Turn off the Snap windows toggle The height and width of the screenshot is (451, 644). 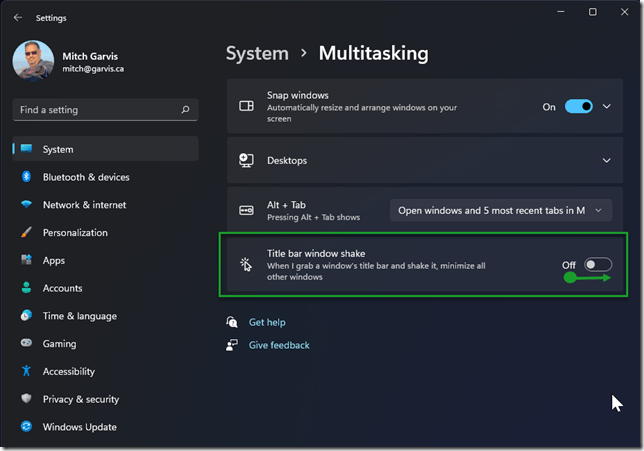578,107
